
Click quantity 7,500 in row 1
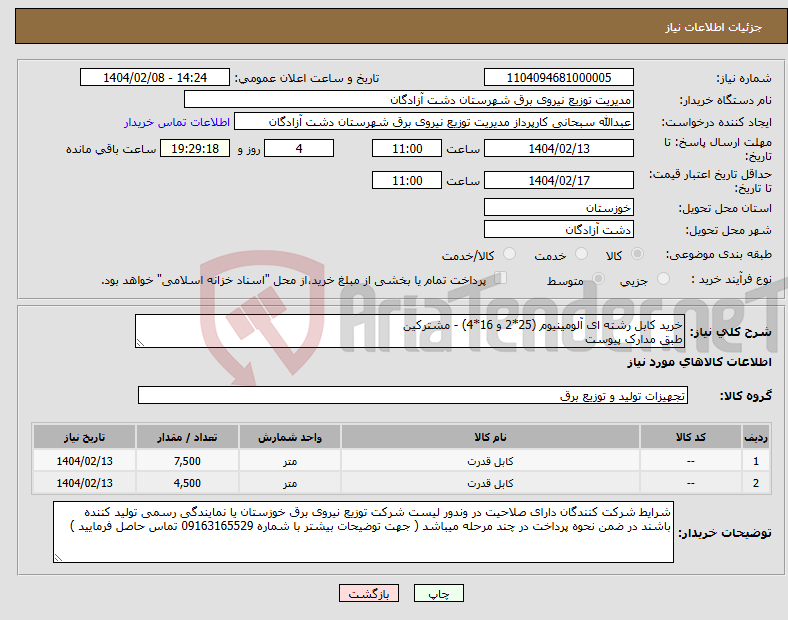(187, 461)
